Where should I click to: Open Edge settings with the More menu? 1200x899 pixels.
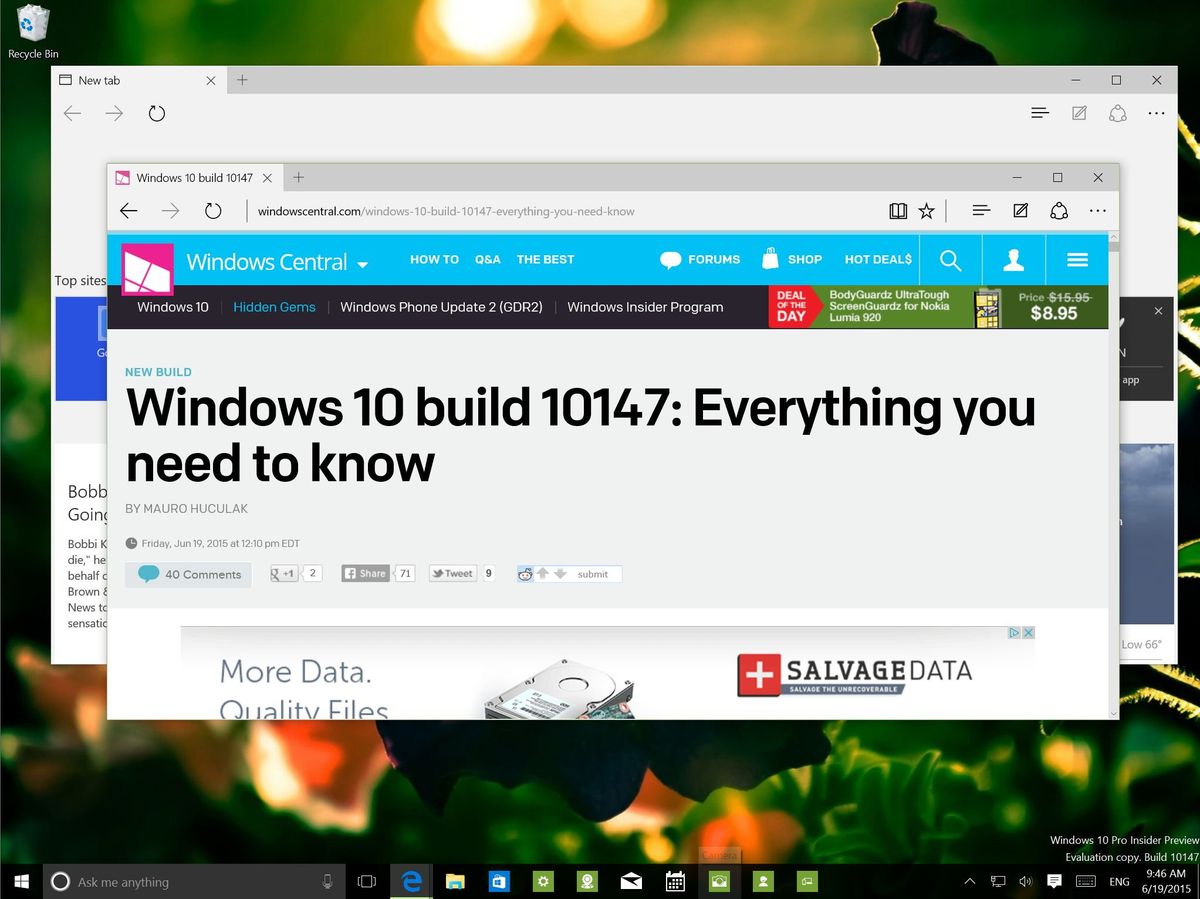tap(1097, 211)
